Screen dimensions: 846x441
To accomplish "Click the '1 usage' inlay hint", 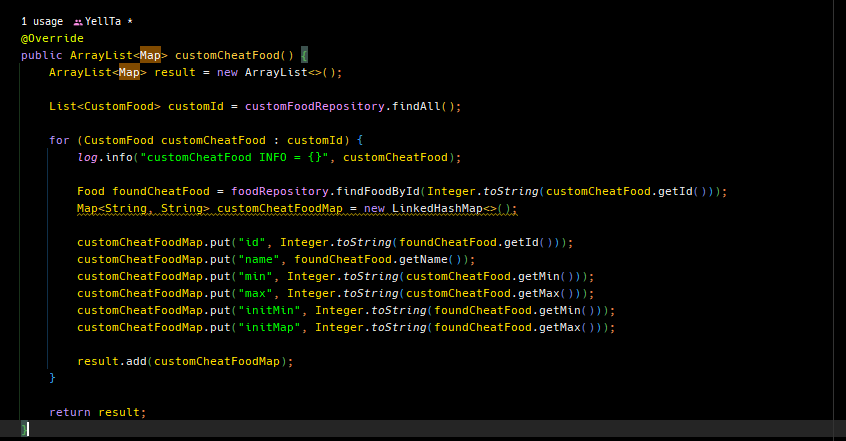I will pyautogui.click(x=42, y=22).
